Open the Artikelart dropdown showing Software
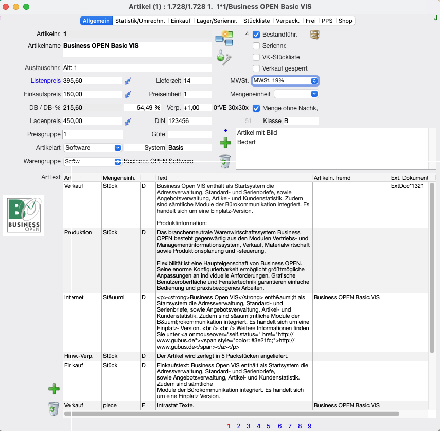The height and width of the screenshot is (435, 444). click(93, 148)
